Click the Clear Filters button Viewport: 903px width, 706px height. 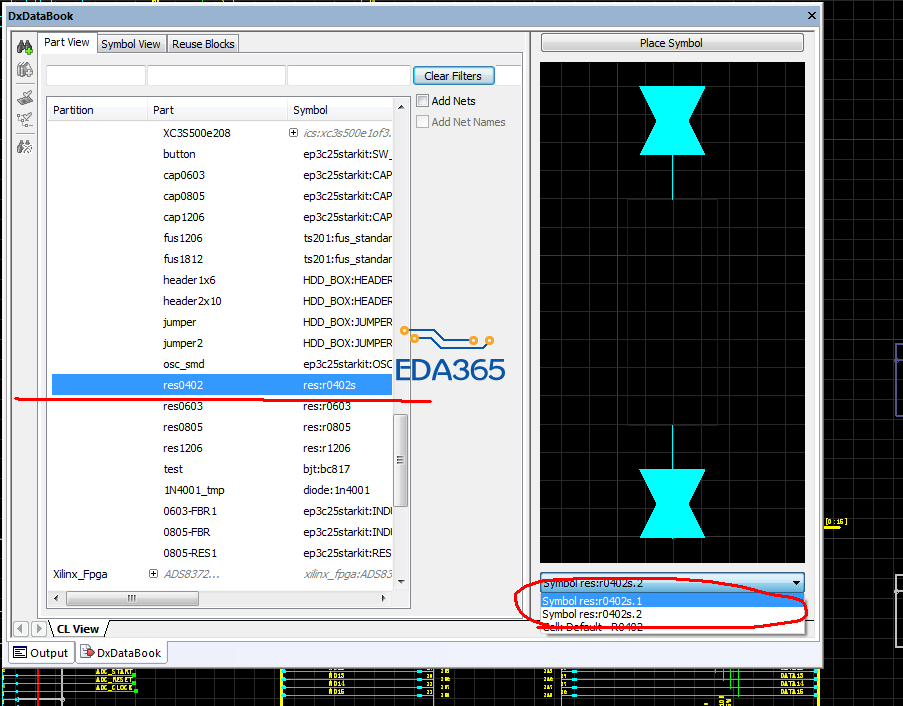point(453,76)
